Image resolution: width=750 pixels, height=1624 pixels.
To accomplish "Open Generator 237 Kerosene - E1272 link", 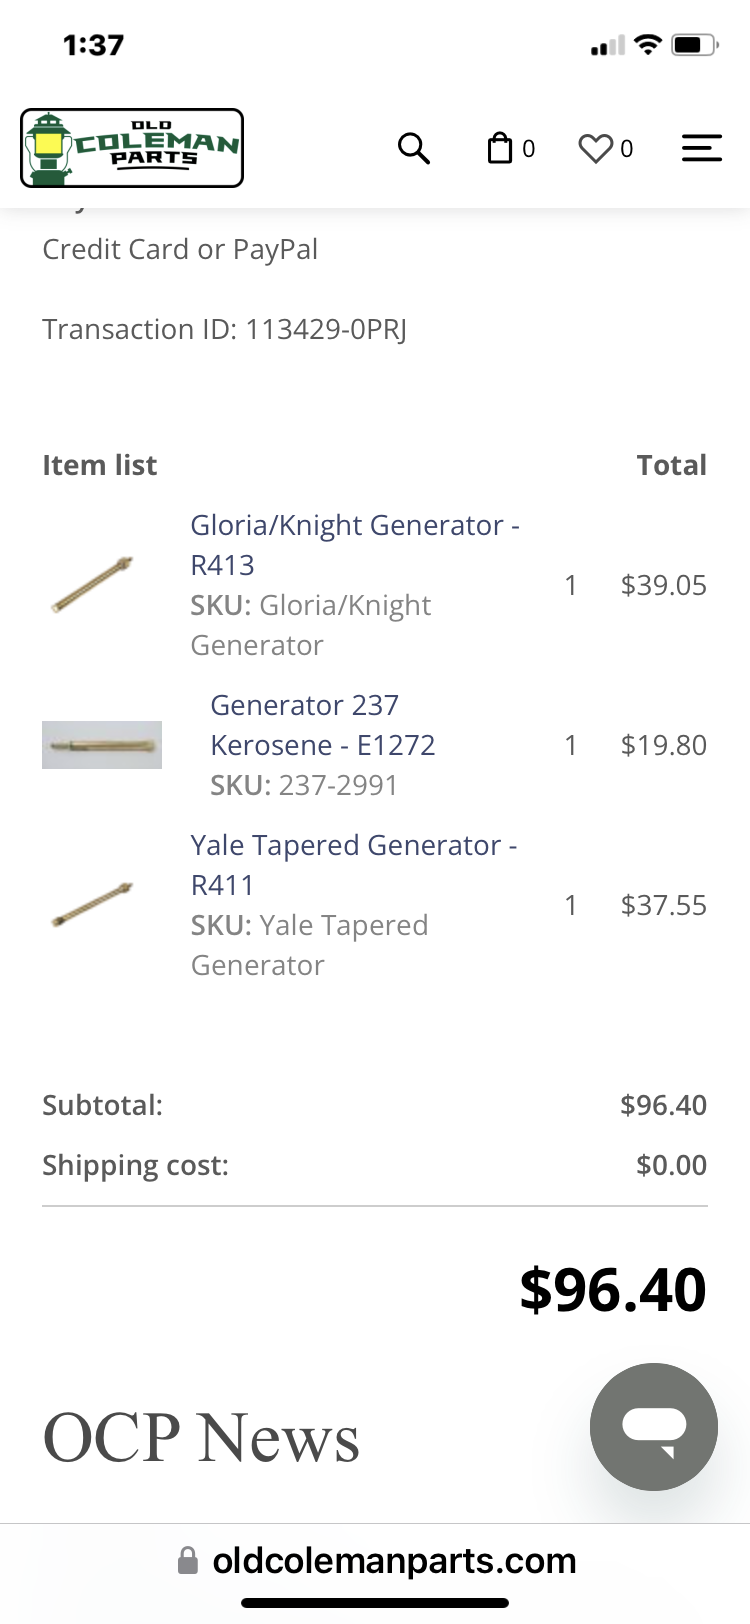I will pos(322,724).
